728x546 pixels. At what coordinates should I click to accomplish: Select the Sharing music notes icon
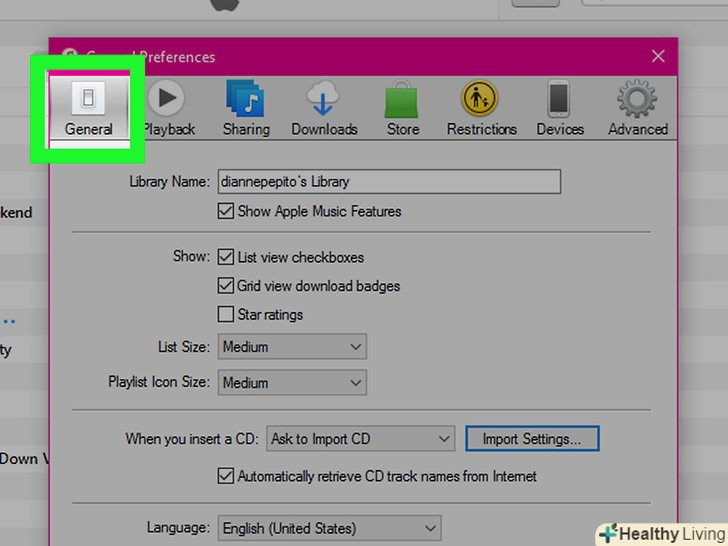point(245,98)
